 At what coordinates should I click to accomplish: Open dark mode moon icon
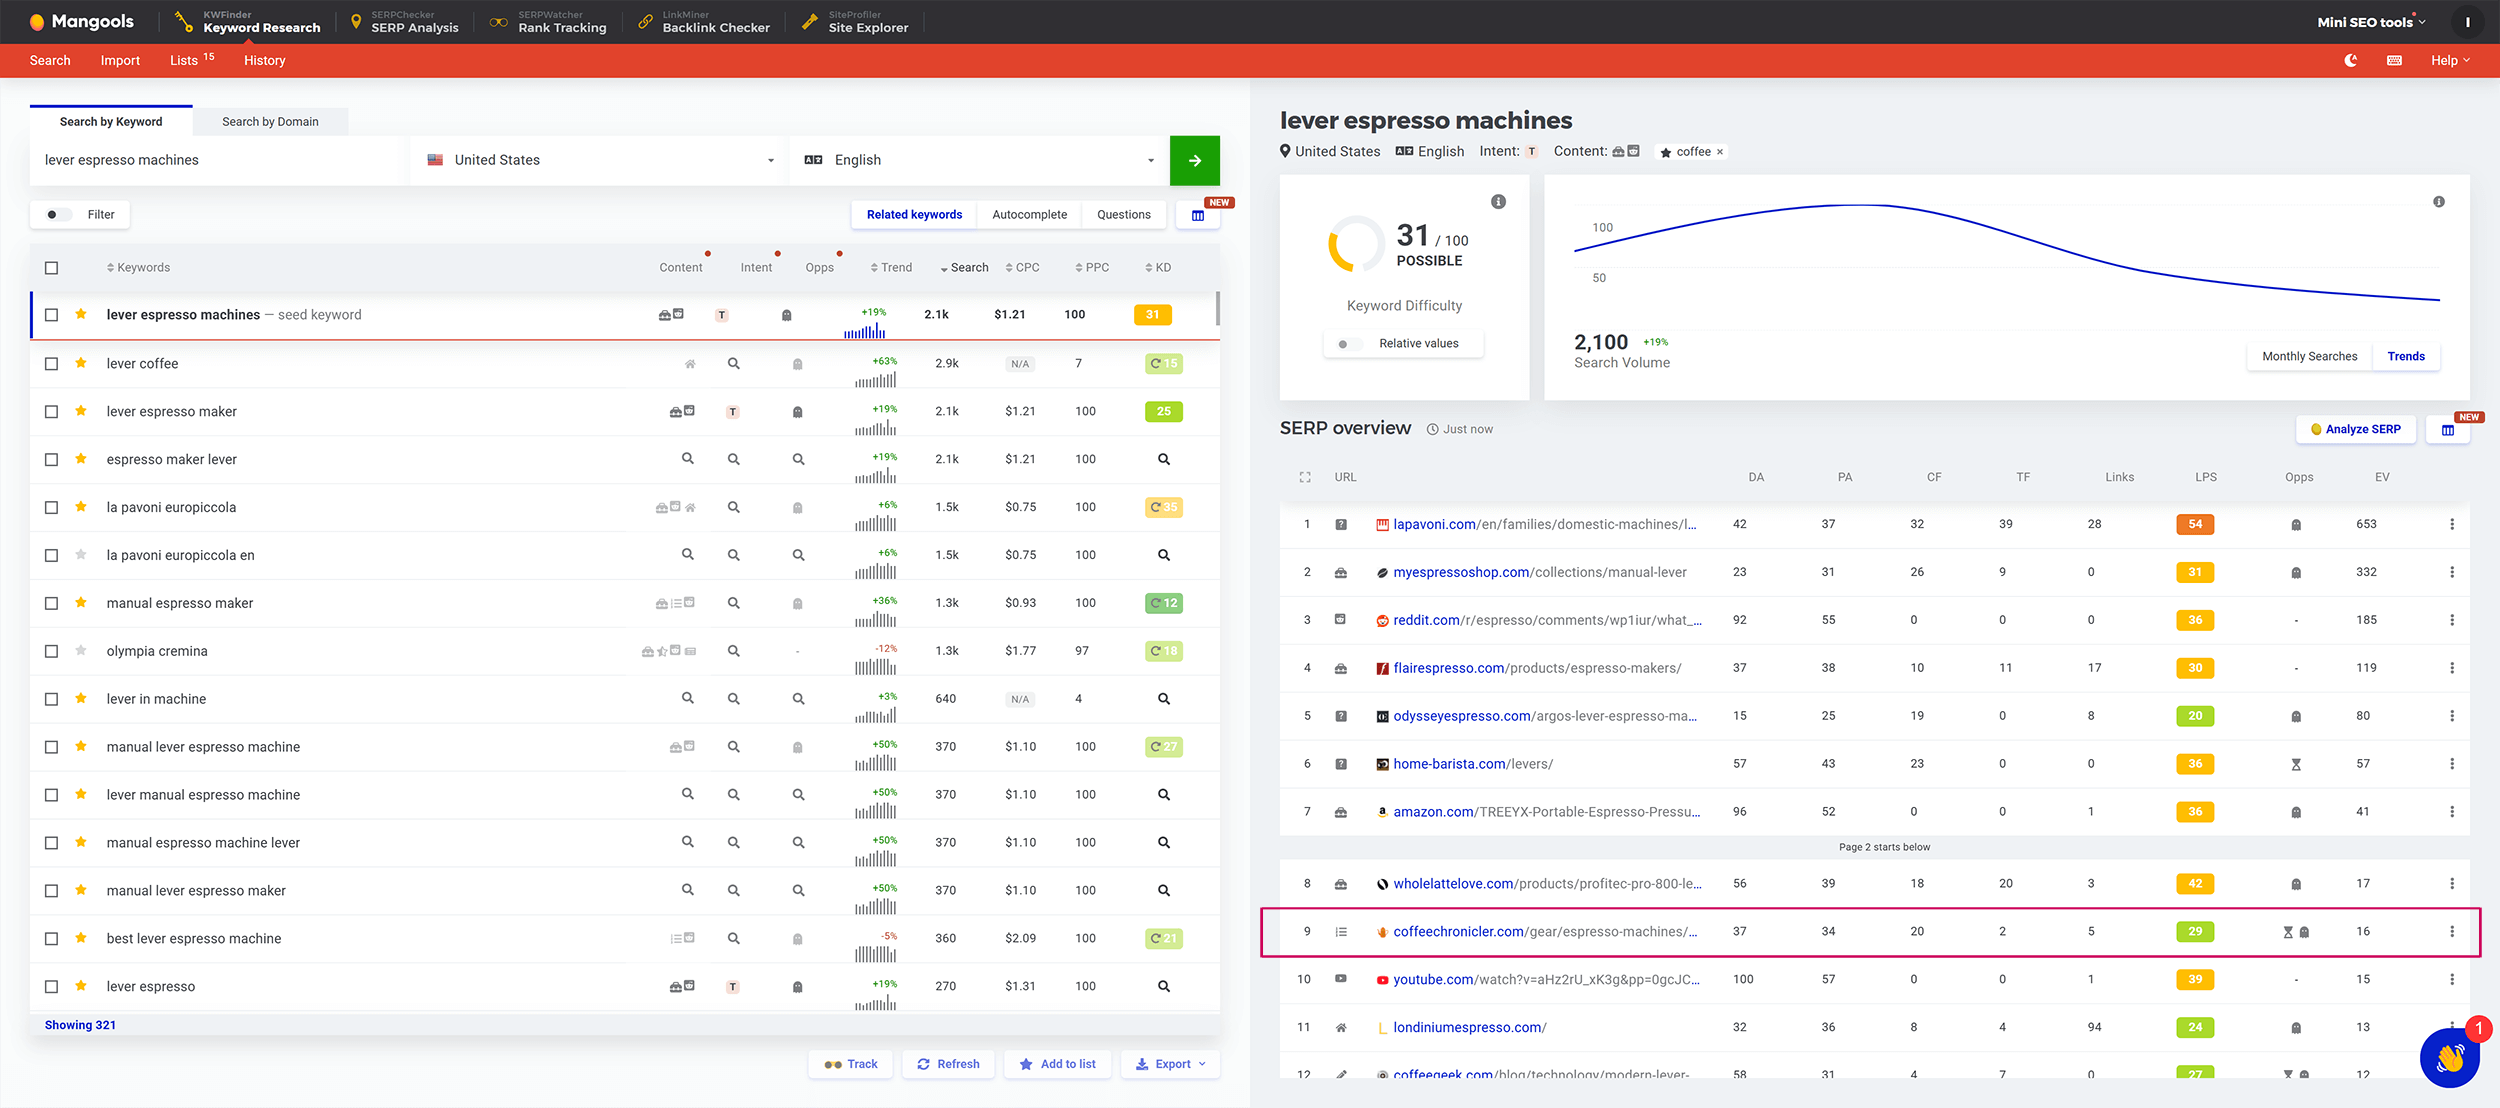pyautogui.click(x=2351, y=60)
